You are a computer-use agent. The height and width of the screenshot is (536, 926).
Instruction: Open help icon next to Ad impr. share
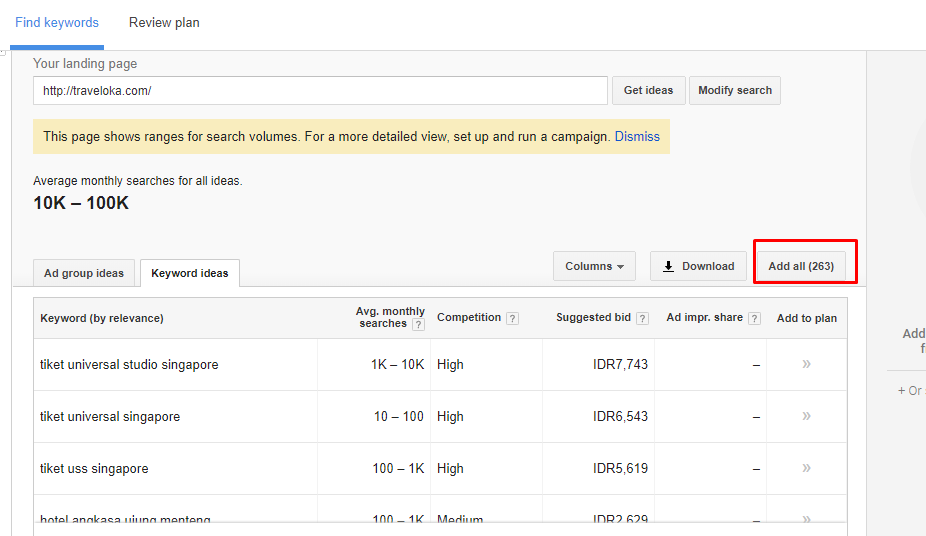pyautogui.click(x=754, y=318)
